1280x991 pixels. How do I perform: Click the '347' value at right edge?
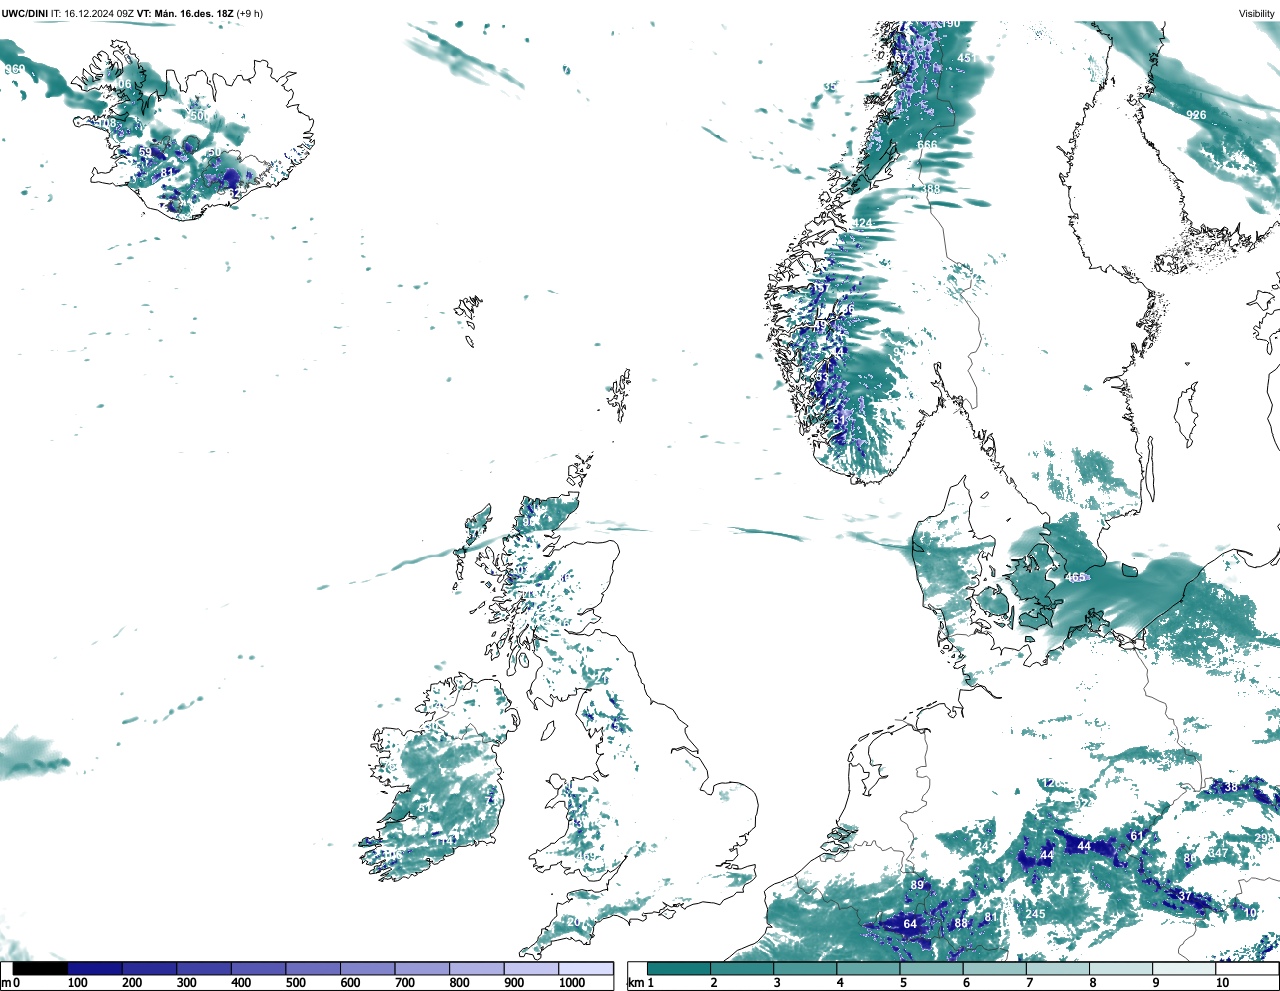(x=1218, y=853)
